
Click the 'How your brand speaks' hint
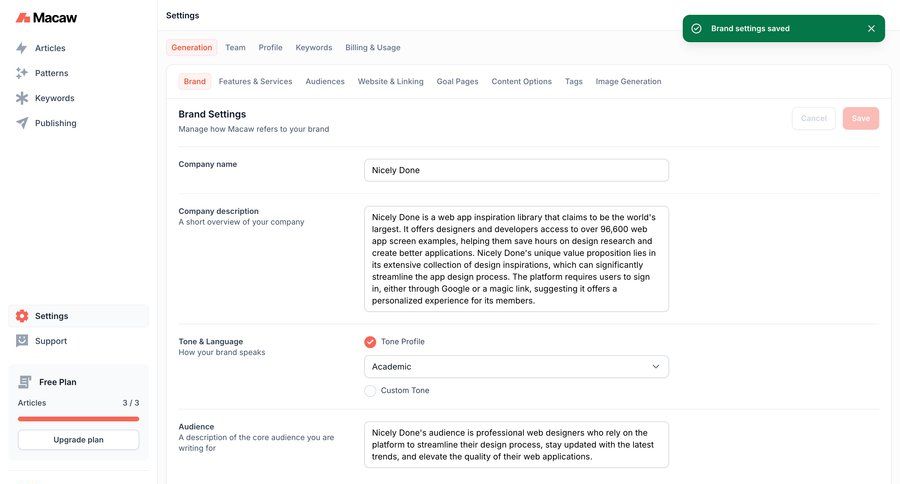(x=222, y=353)
